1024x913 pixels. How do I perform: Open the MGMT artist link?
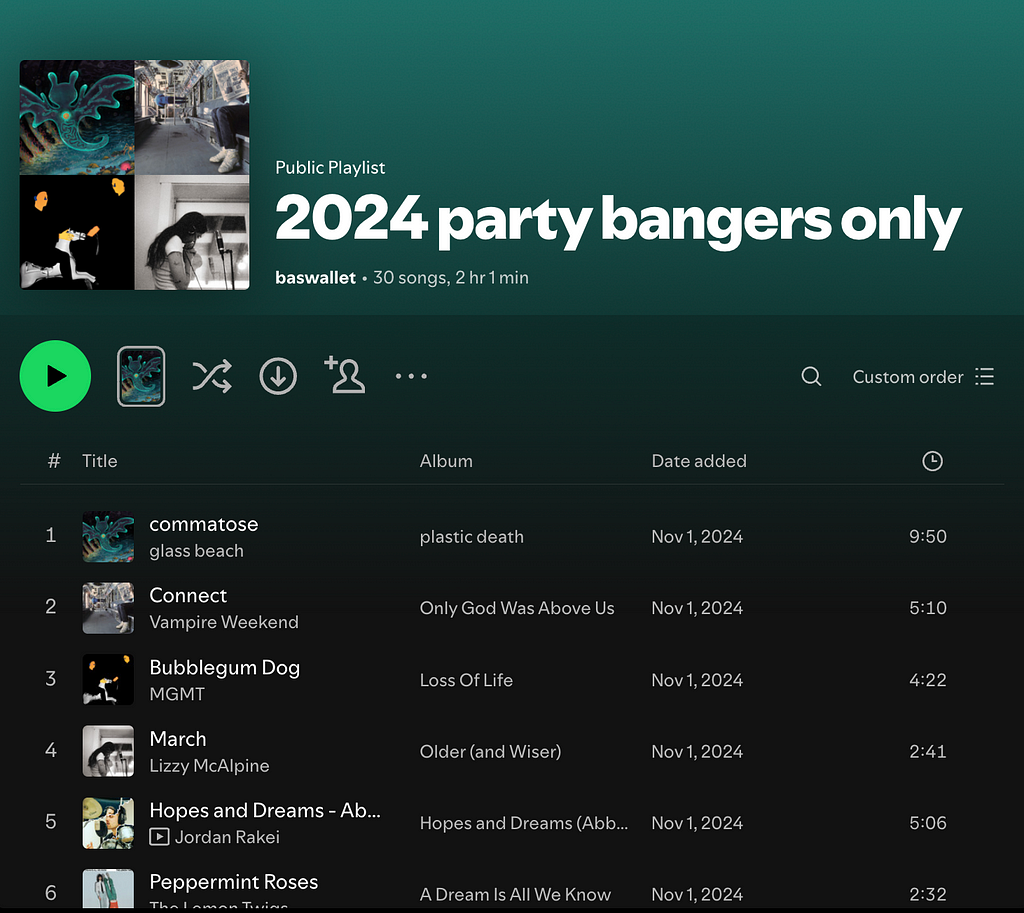(x=177, y=694)
